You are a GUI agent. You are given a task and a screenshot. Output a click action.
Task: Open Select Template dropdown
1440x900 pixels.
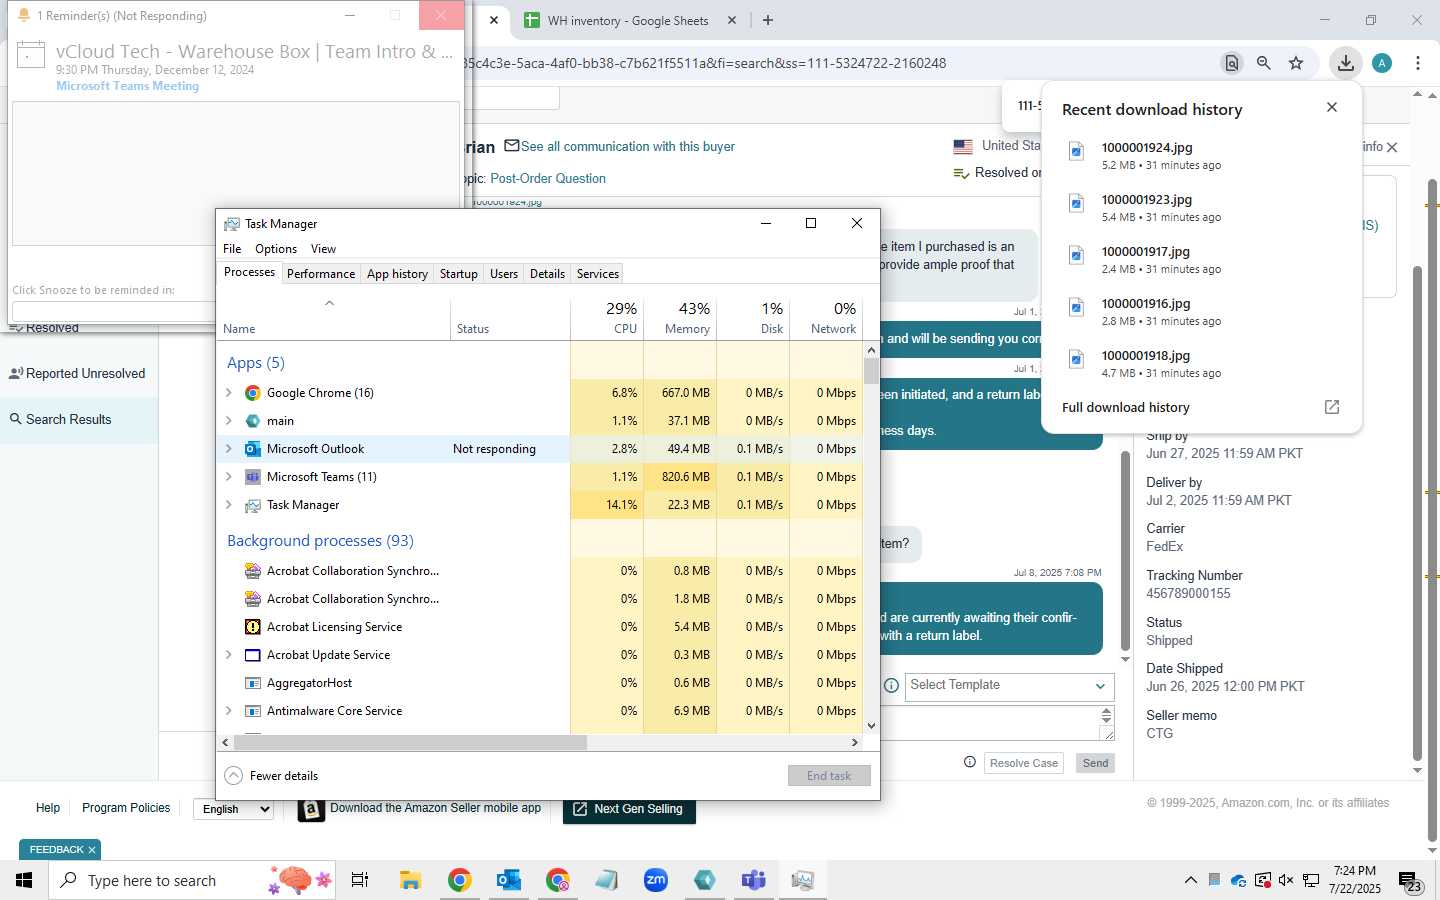coord(1010,686)
